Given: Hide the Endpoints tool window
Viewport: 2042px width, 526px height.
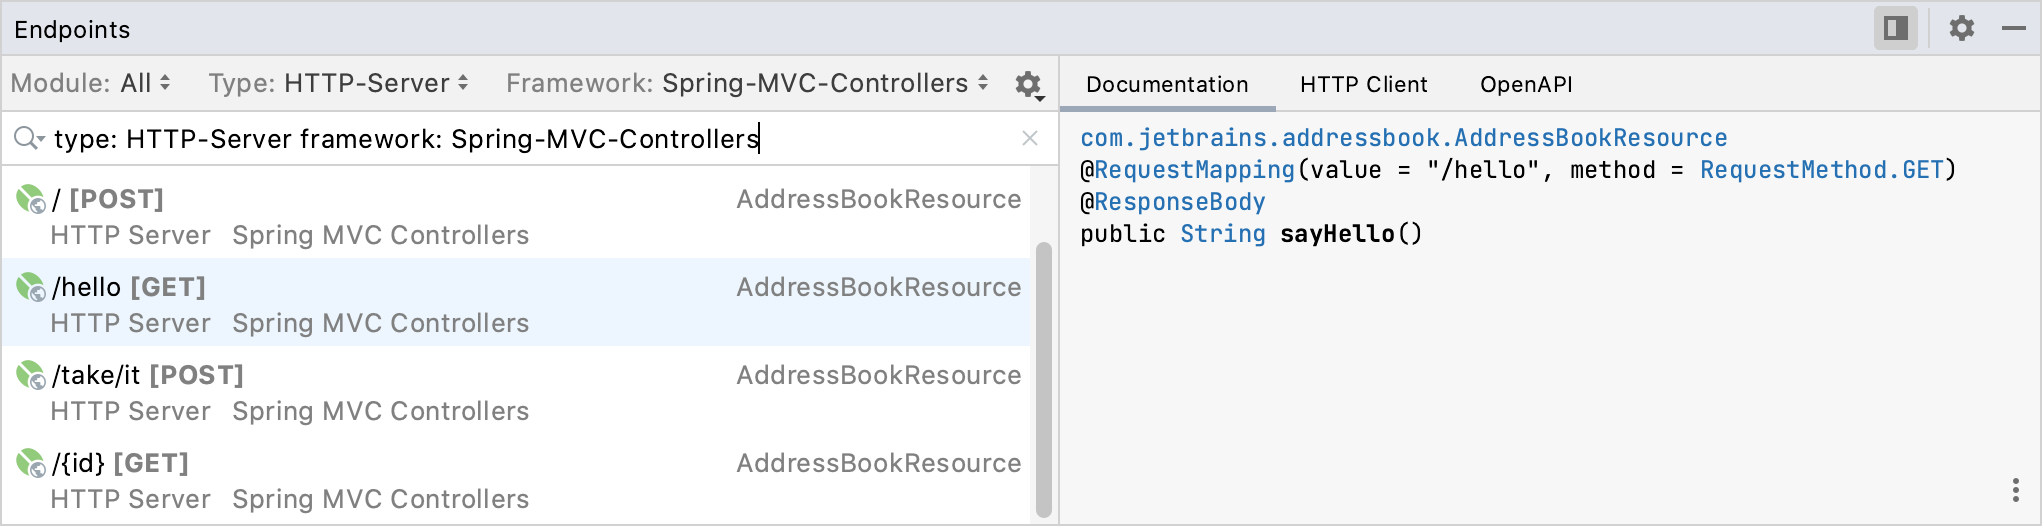Looking at the screenshot, I should [x=2014, y=28].
